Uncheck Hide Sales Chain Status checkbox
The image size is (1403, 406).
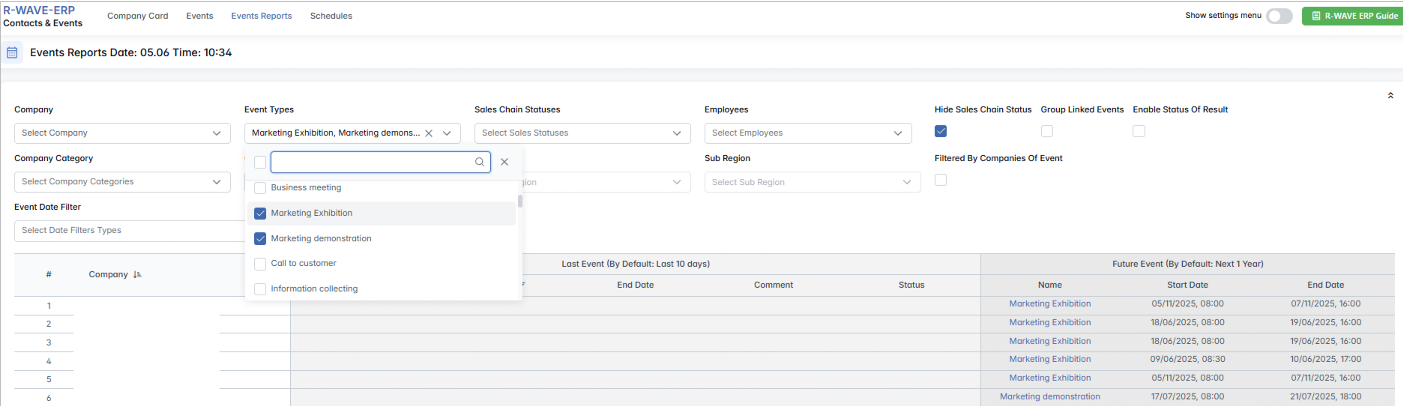point(941,131)
